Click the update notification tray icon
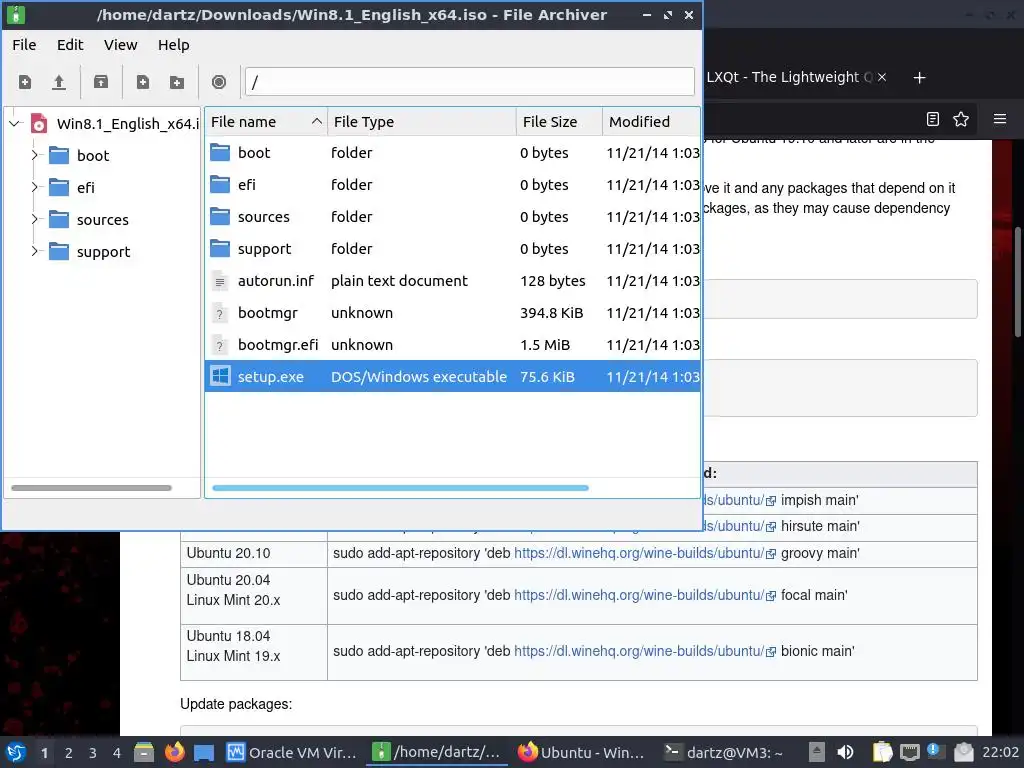The width and height of the screenshot is (1024, 768). [x=934, y=751]
